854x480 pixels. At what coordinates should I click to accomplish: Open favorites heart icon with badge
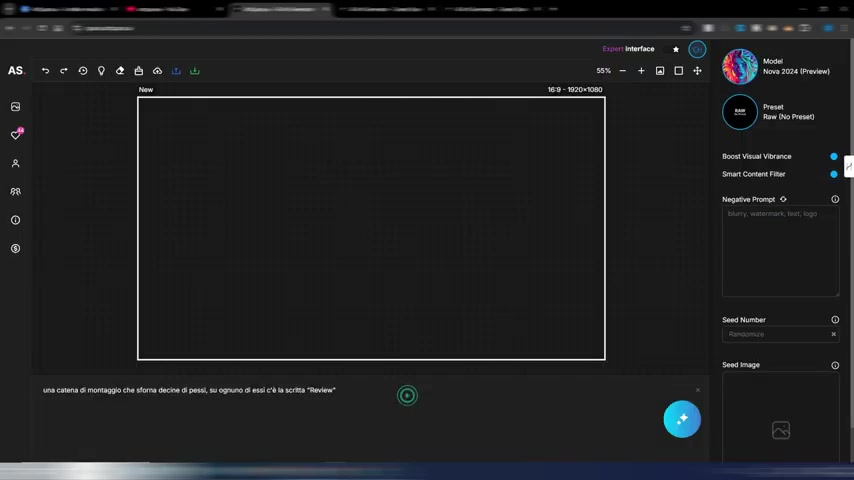(16, 135)
